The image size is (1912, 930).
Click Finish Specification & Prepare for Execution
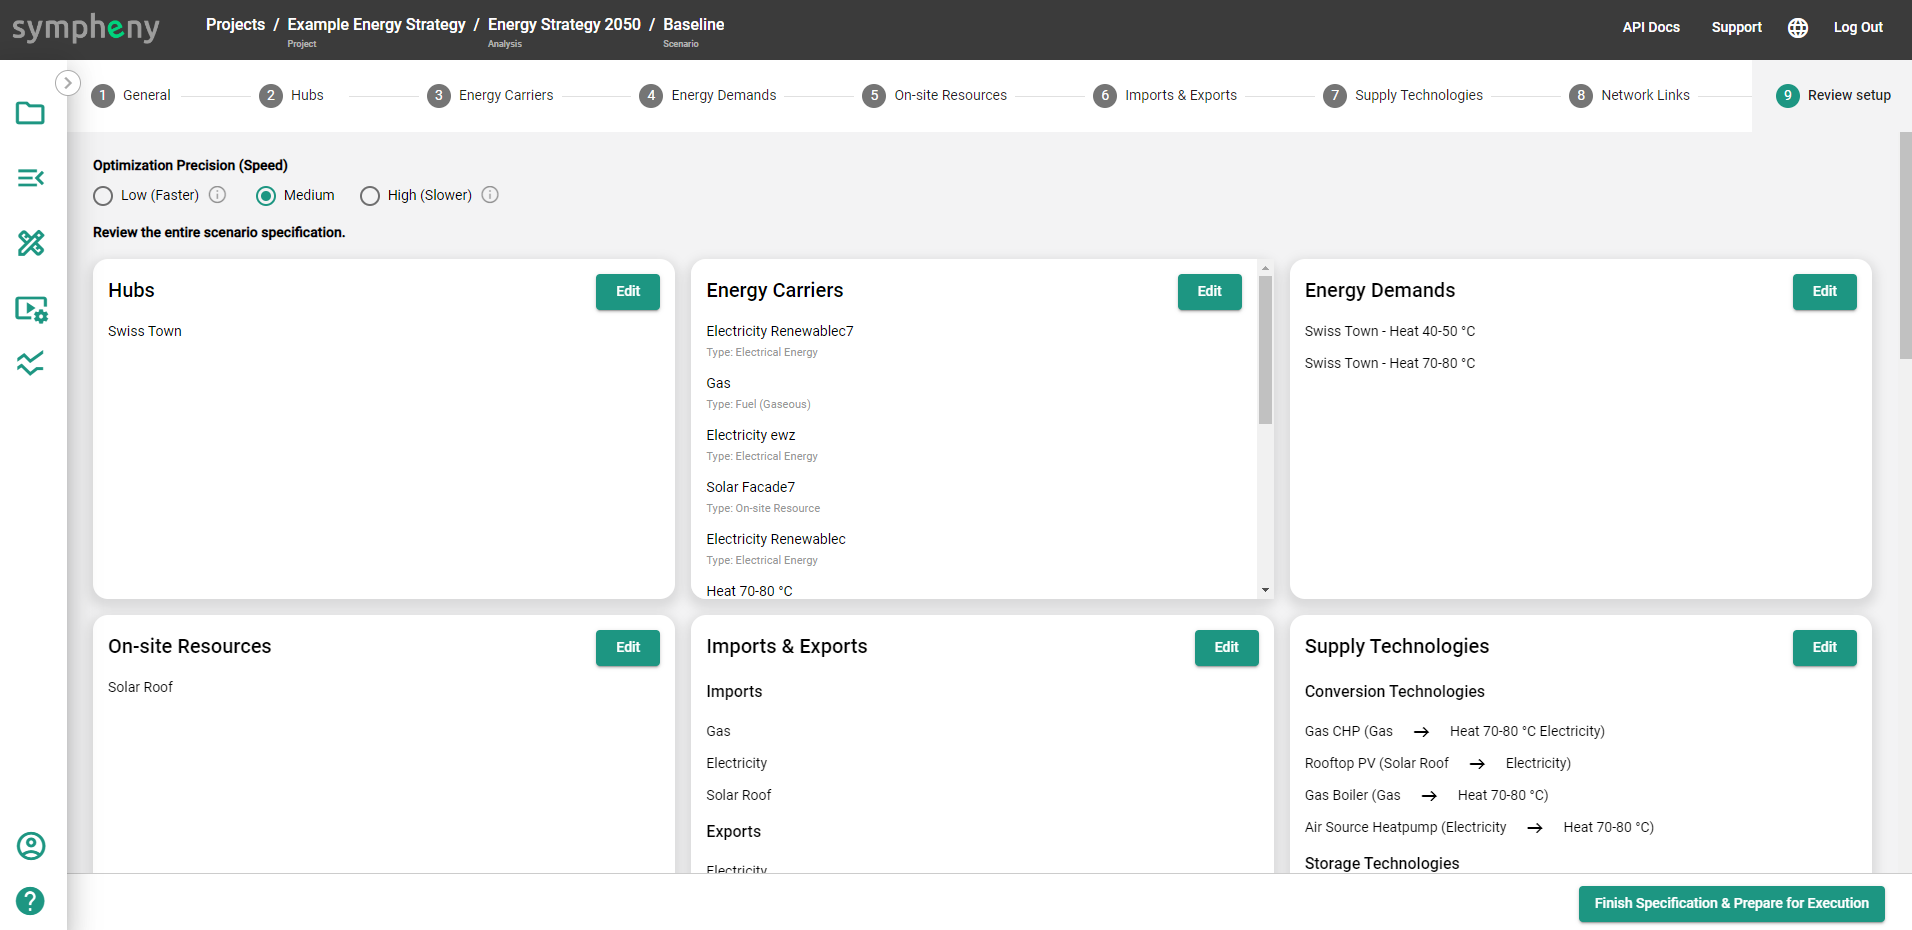[1731, 904]
